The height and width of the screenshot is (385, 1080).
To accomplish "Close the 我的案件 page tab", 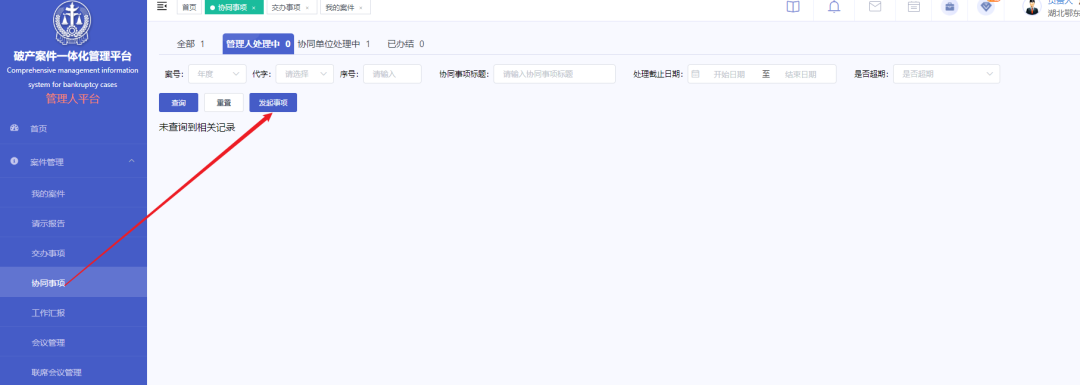I will [360, 8].
